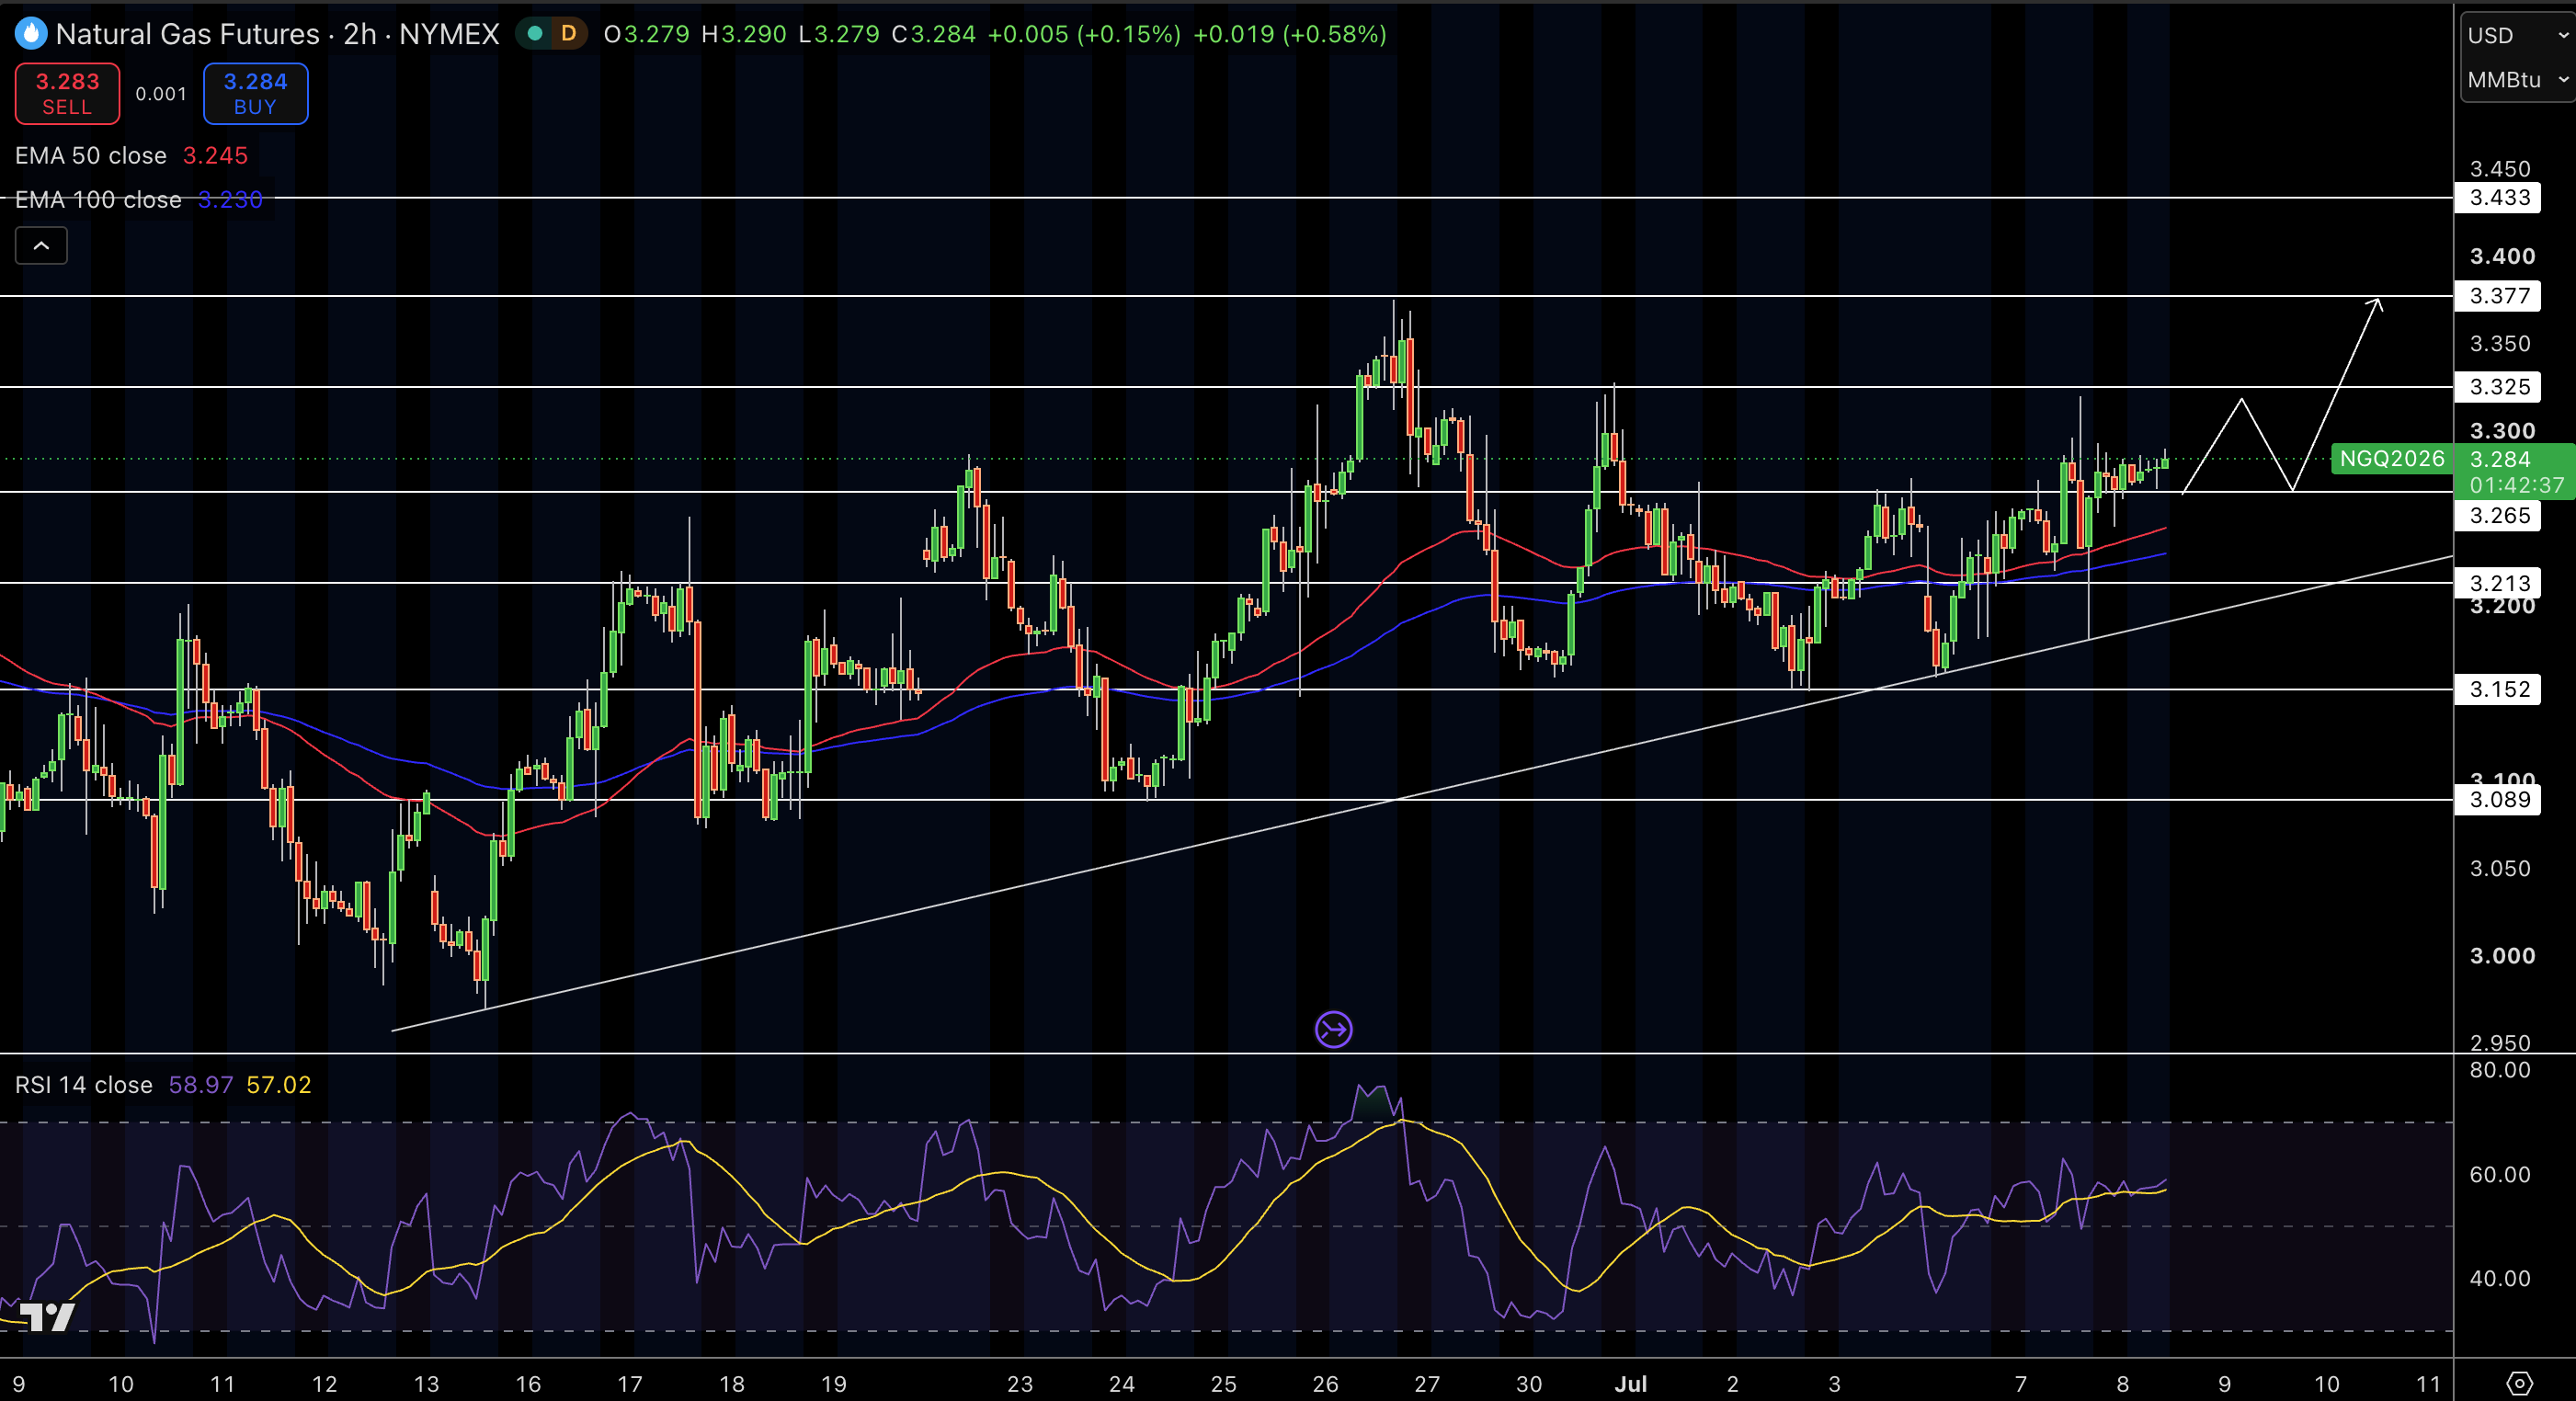Click the 3.433 horizontal line price label

click(2498, 197)
